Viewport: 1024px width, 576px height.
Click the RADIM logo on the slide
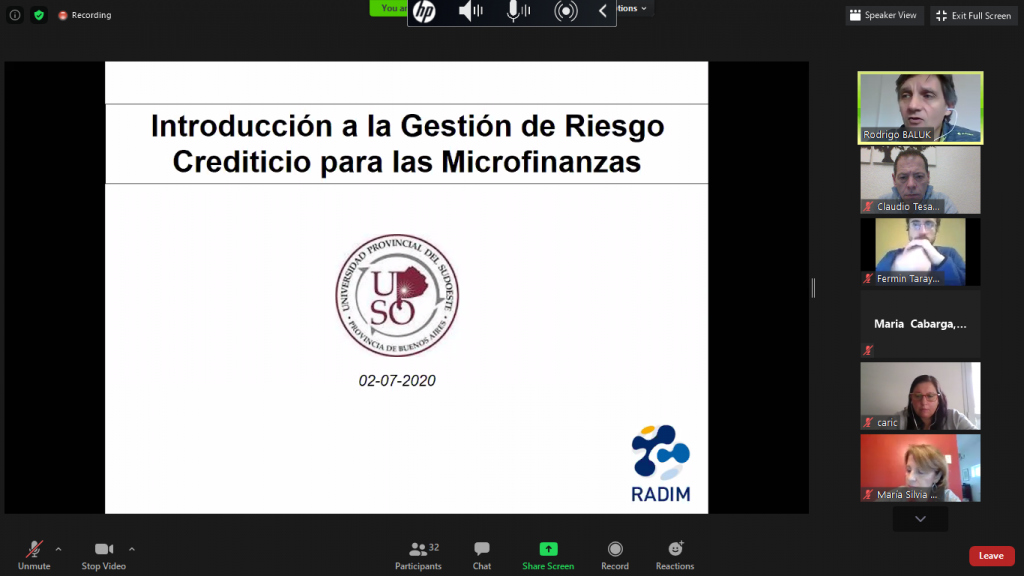[x=661, y=463]
